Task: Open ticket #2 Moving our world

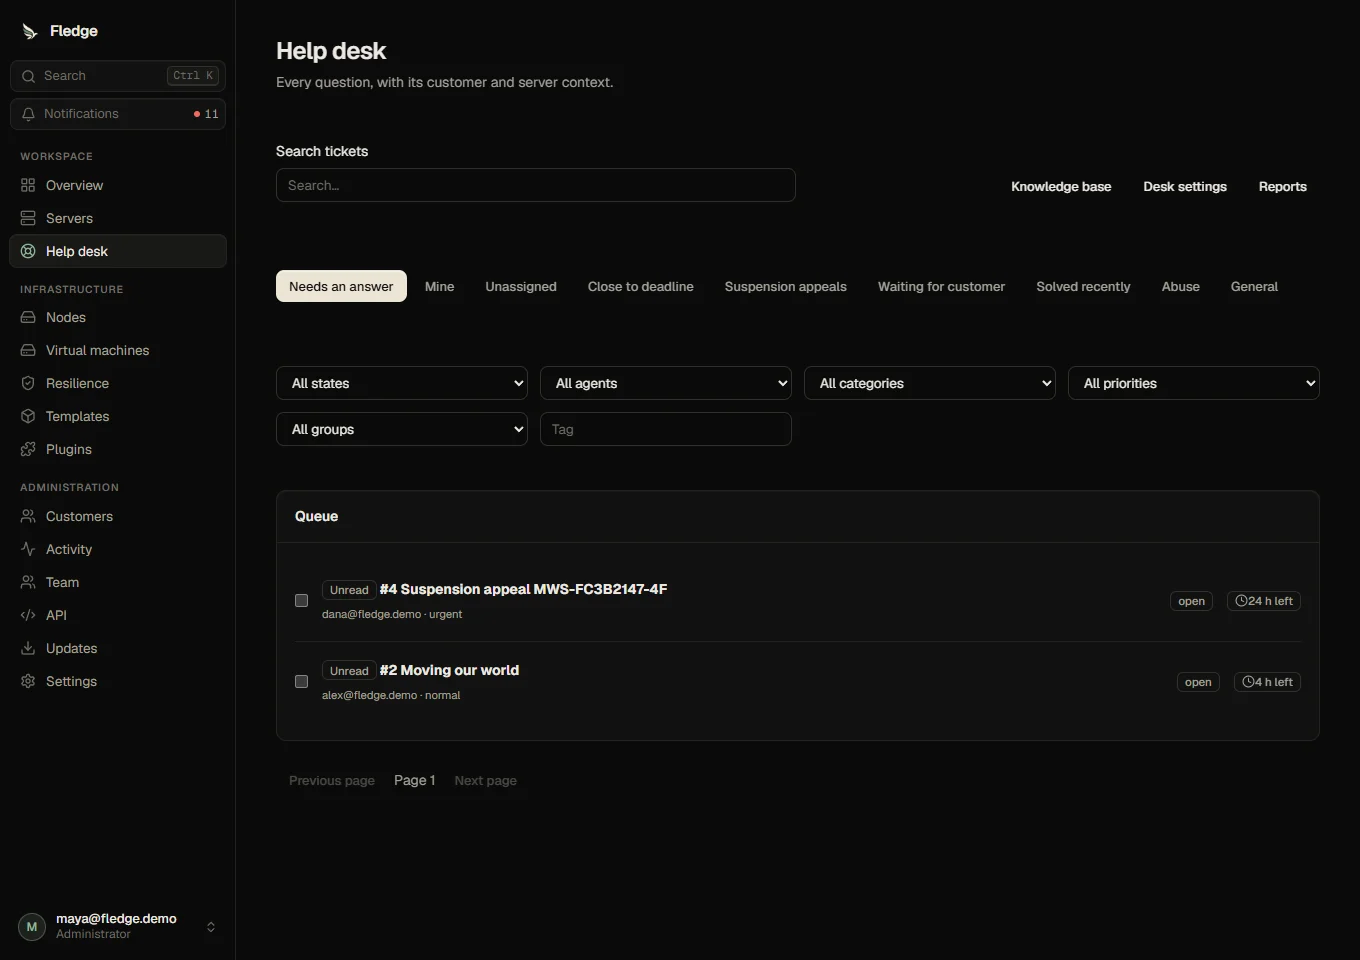Action: coord(449,670)
